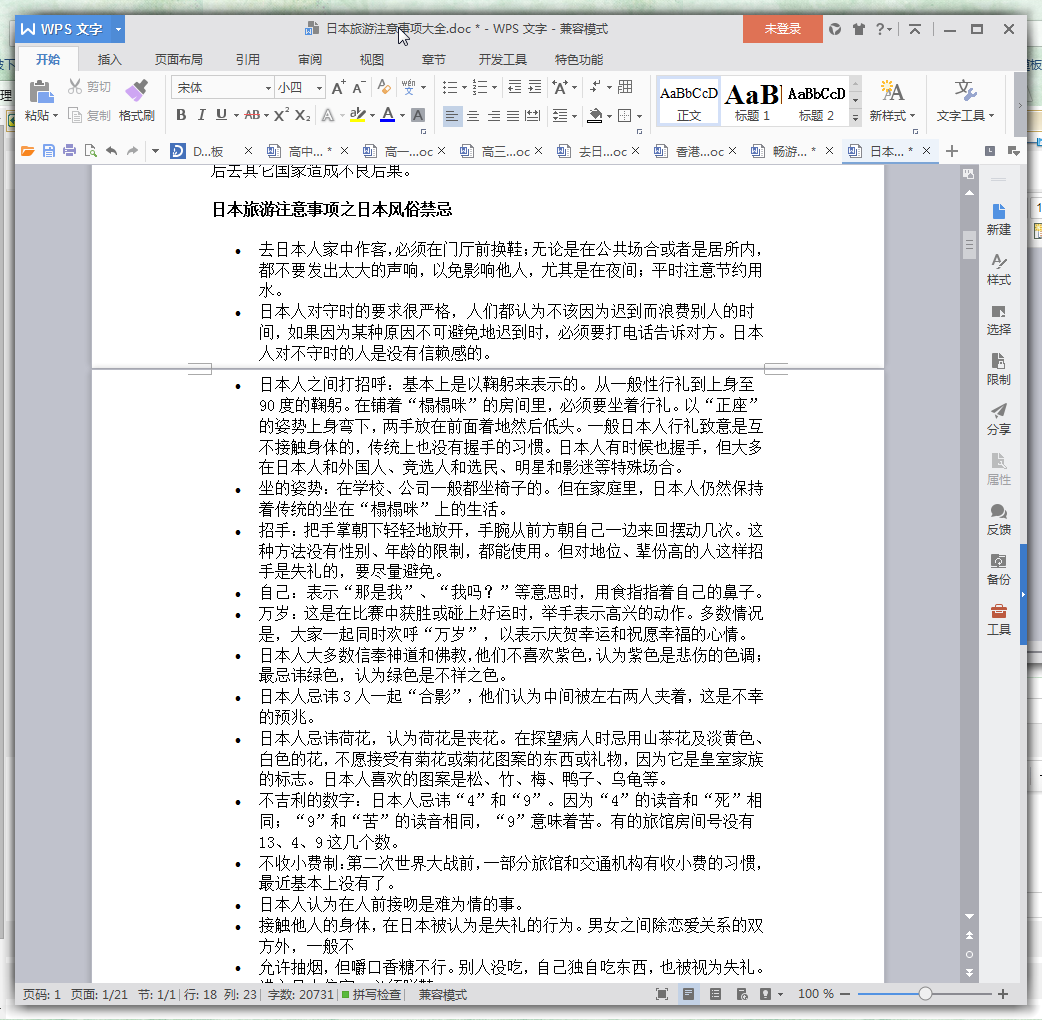Switch to full screen view in status bar

coord(662,994)
